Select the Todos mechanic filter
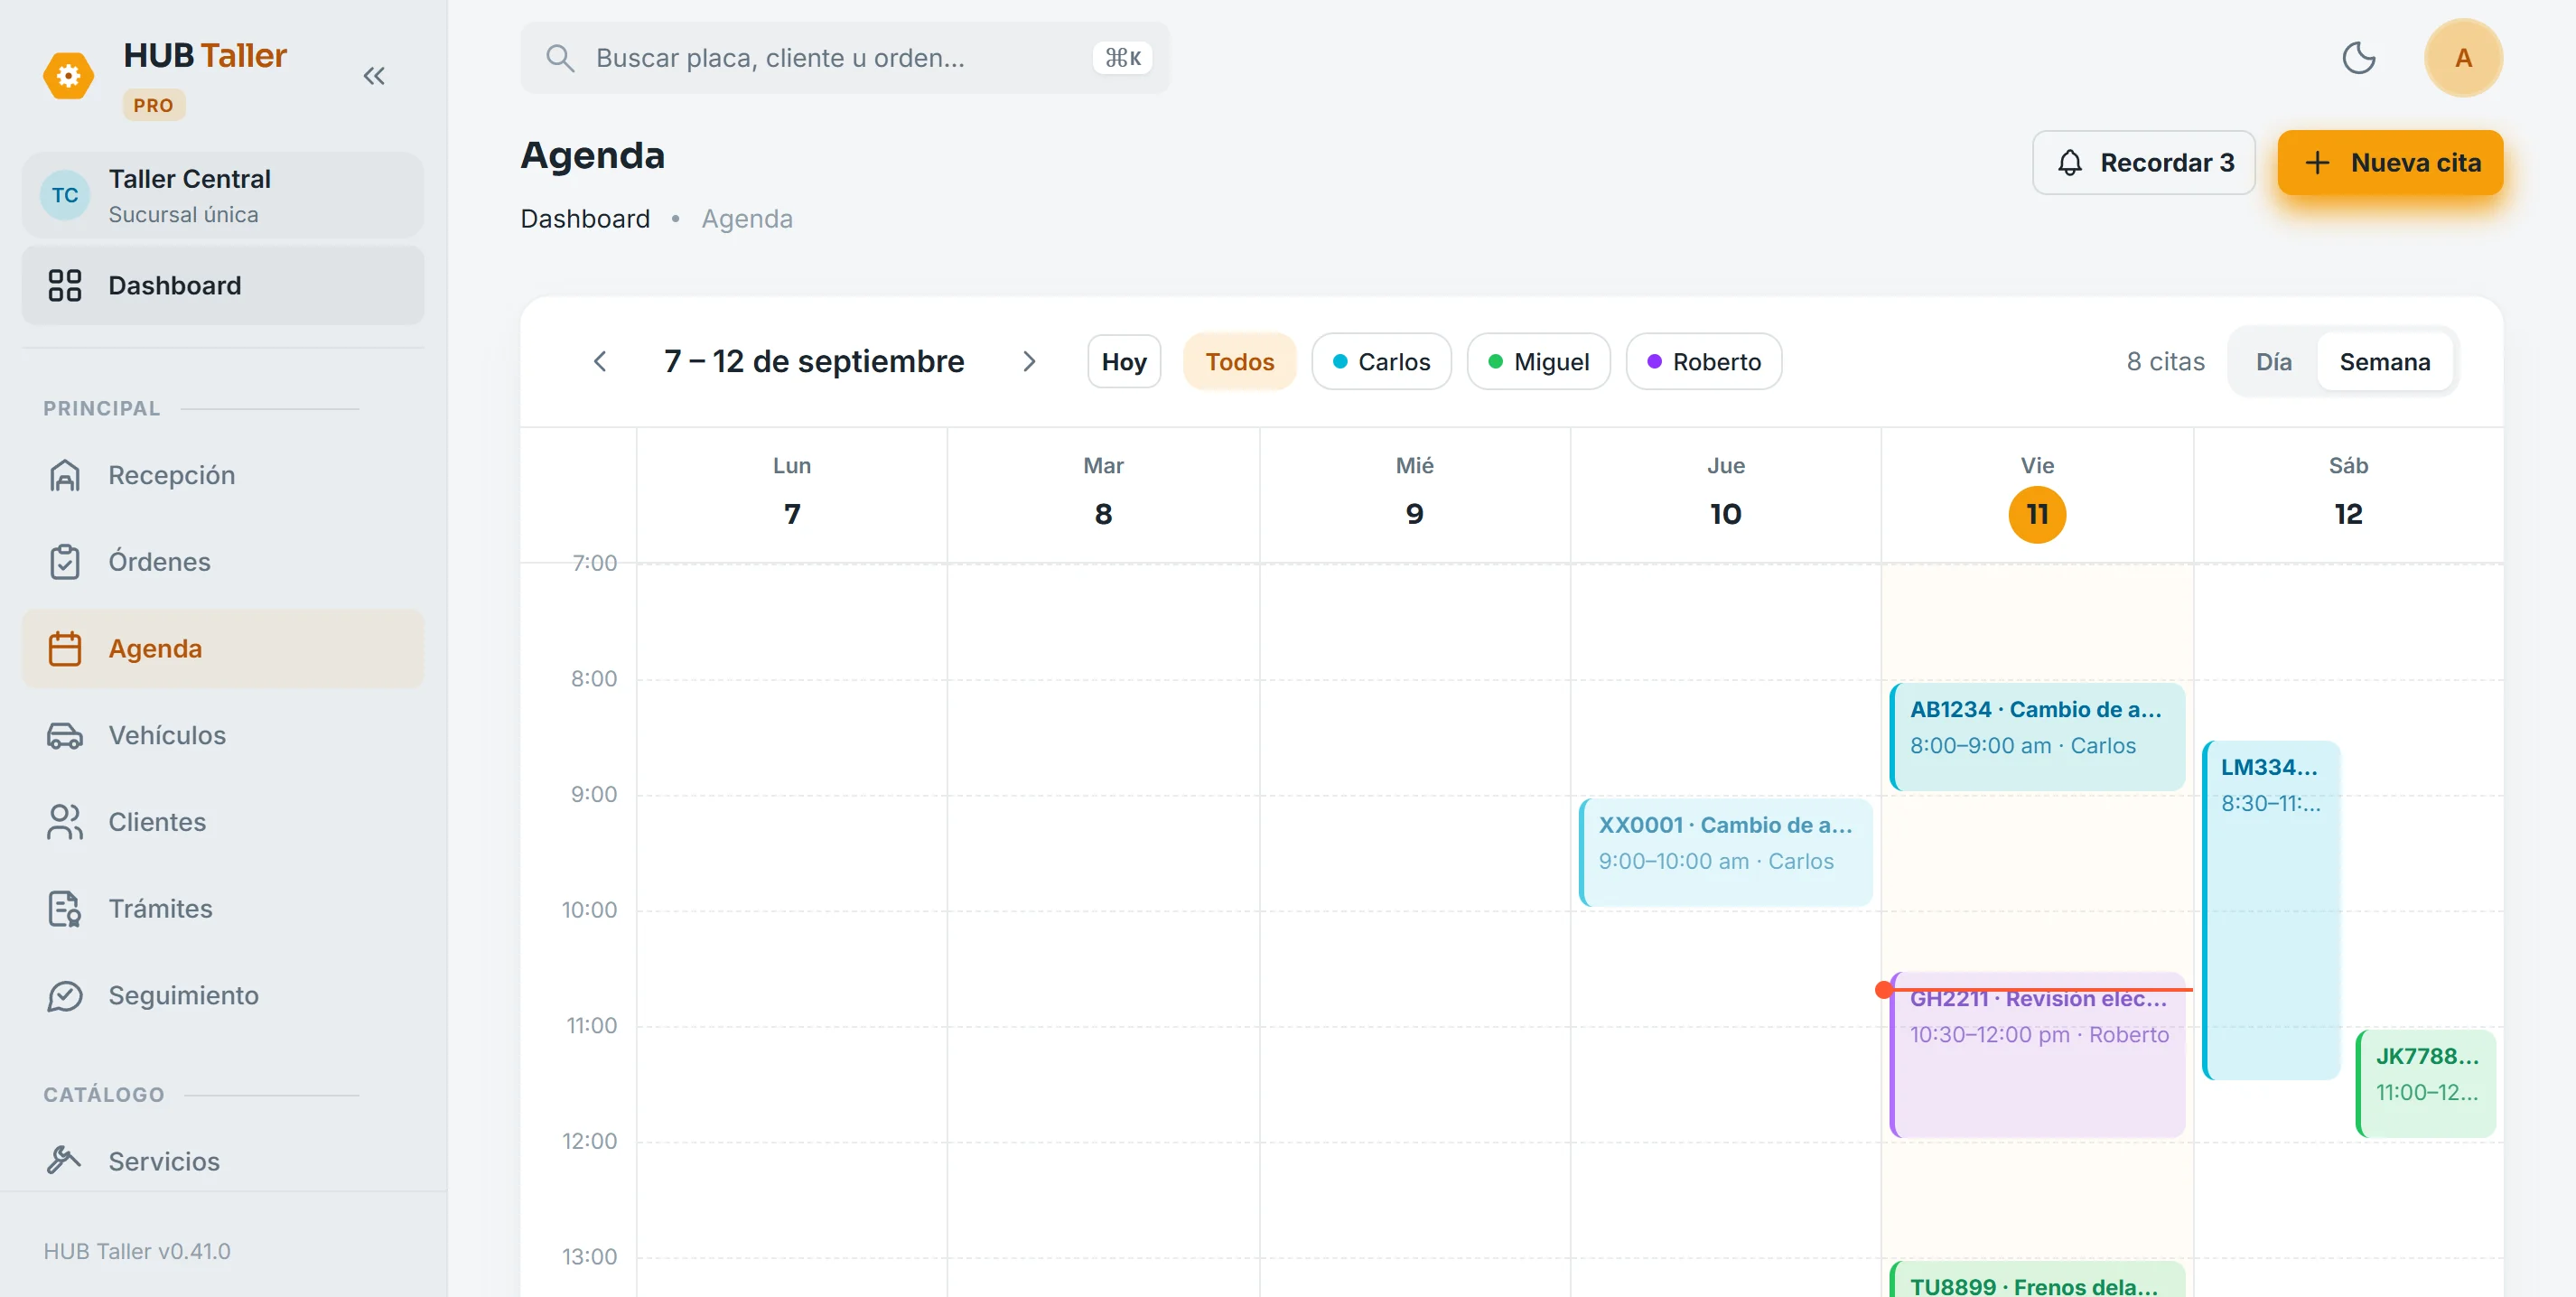The image size is (2576, 1297). click(x=1239, y=361)
